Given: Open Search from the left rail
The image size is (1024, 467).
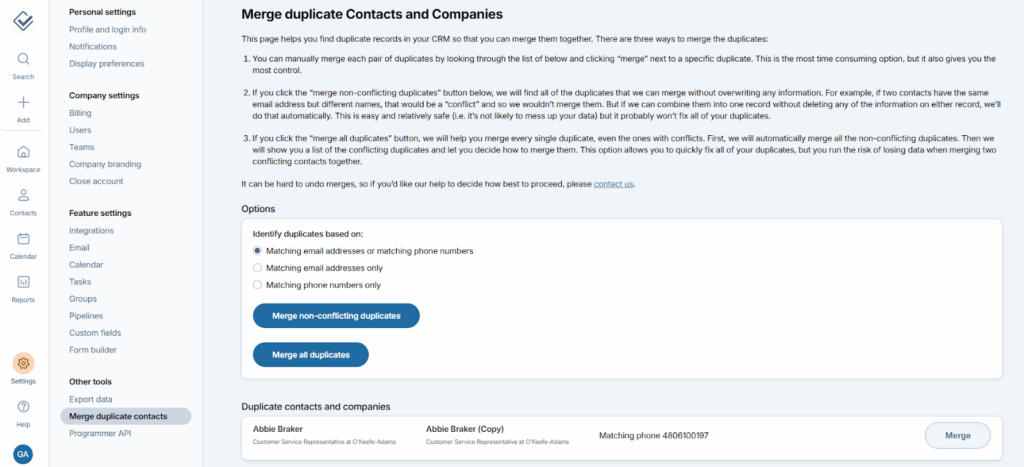Looking at the screenshot, I should pyautogui.click(x=23, y=60).
